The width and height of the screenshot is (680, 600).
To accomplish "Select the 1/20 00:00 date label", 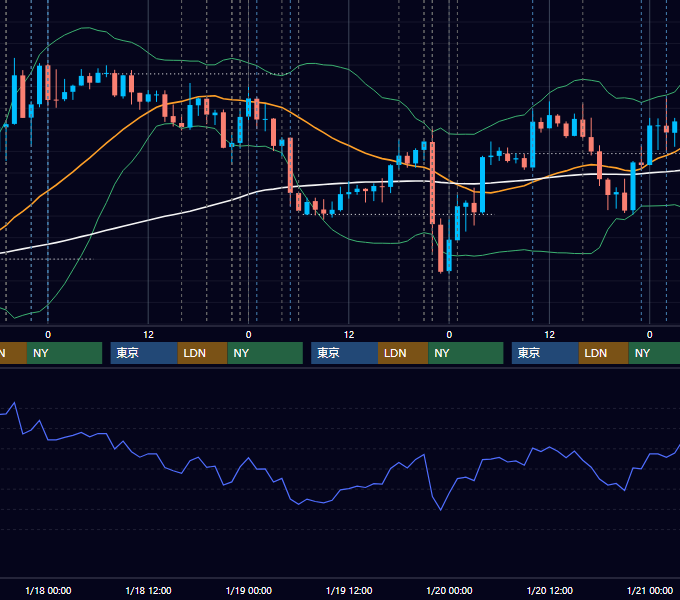I will (449, 590).
